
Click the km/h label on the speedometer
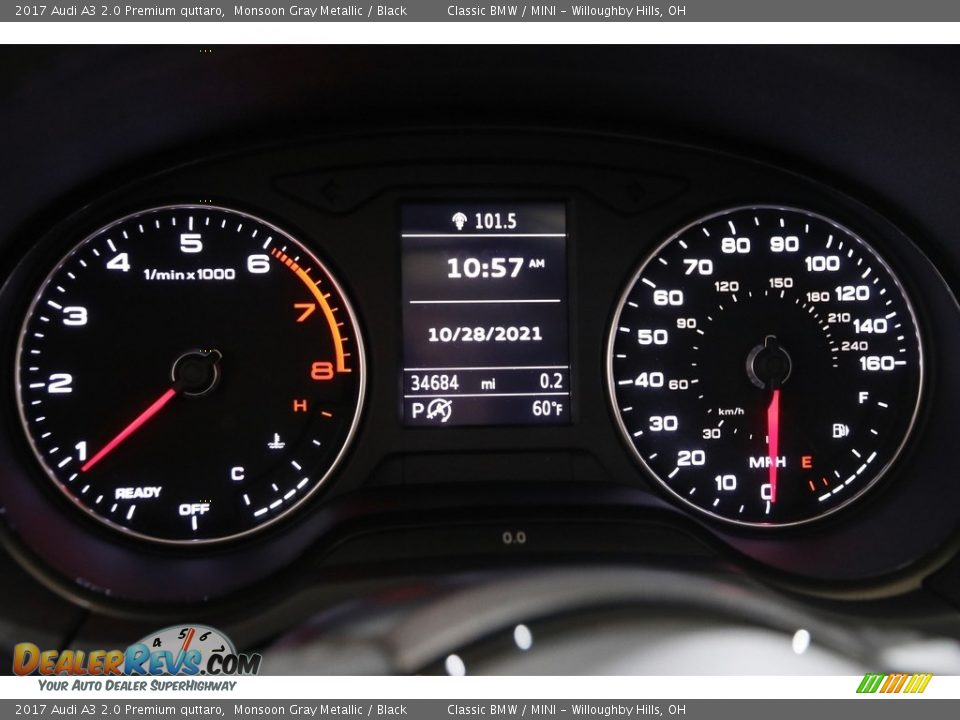[x=731, y=411]
